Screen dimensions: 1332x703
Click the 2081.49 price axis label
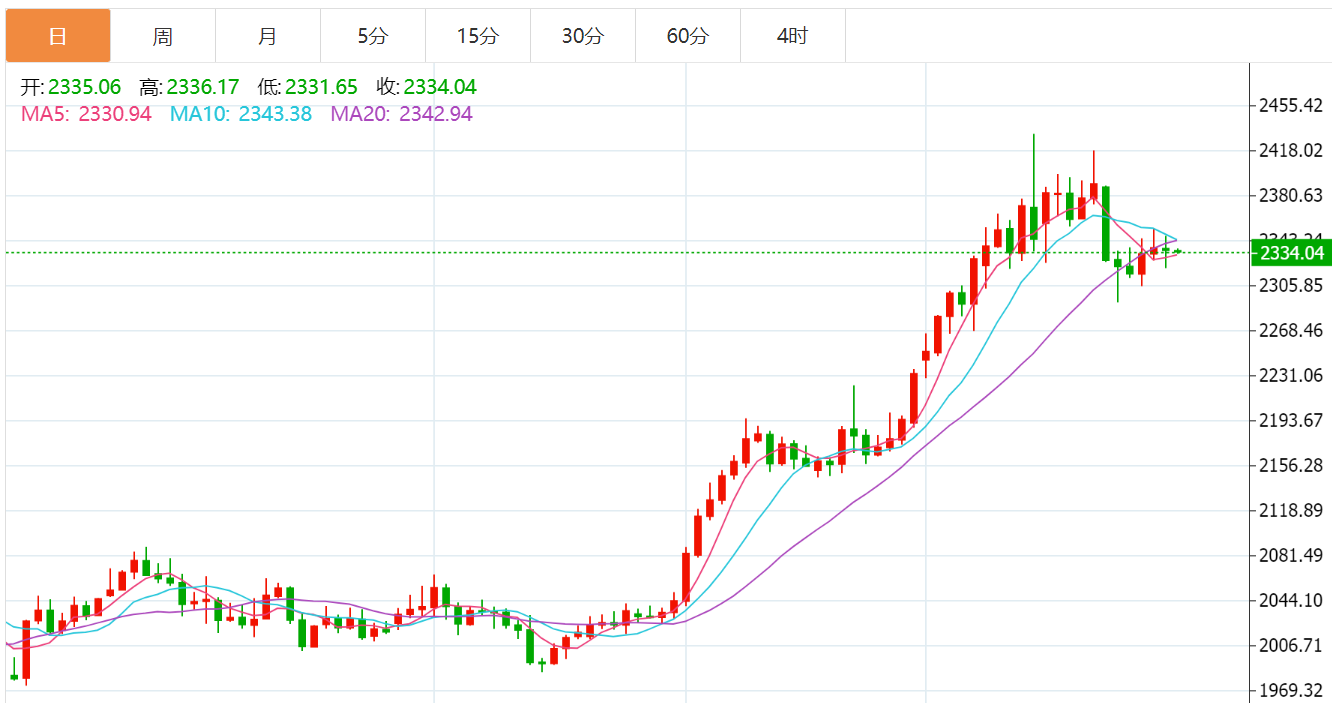1292,555
